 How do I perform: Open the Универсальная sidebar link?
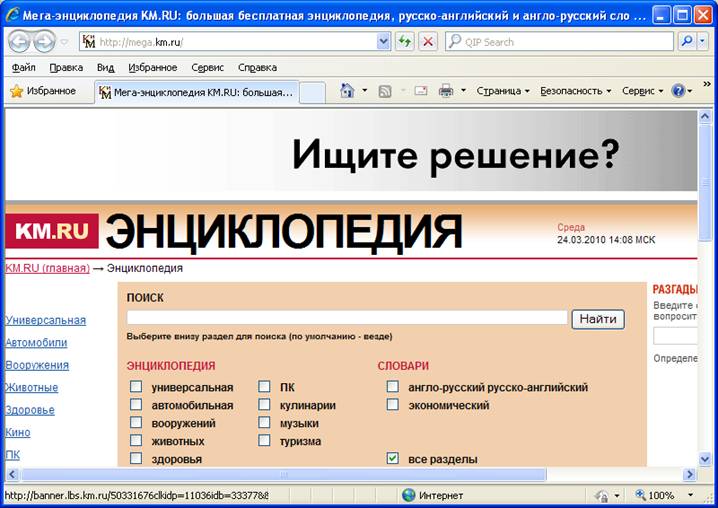[46, 320]
